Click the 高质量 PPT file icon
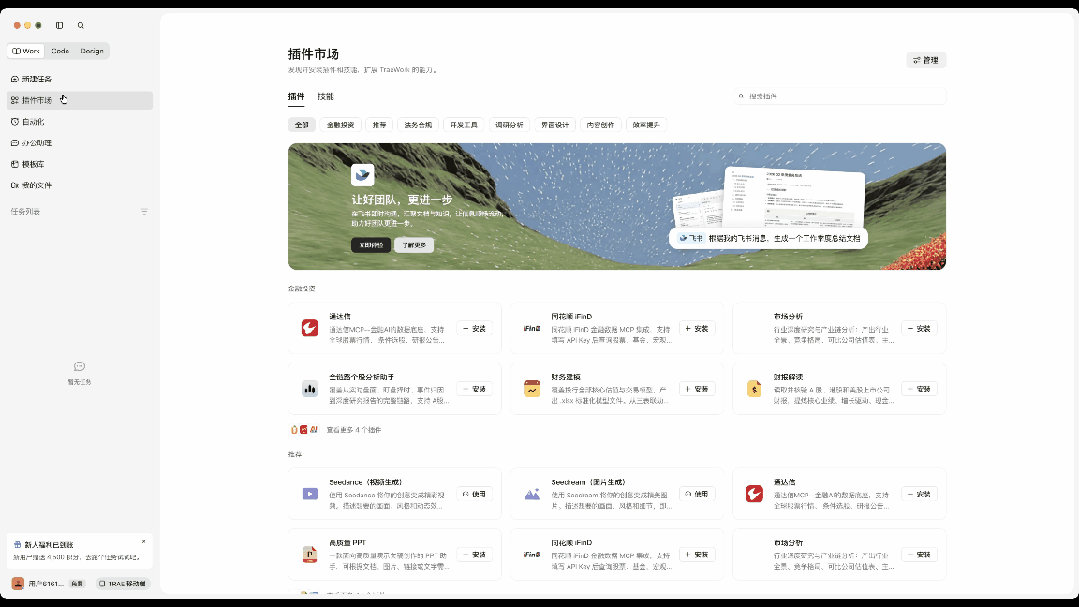The image size is (1079, 607). 310,555
